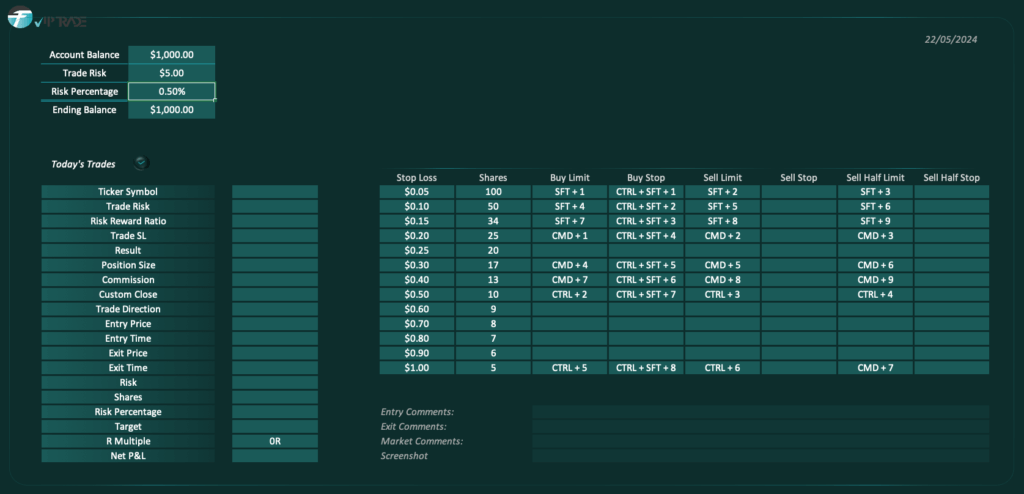
Task: Click the round icon beside Today's Trades
Action: pos(141,163)
